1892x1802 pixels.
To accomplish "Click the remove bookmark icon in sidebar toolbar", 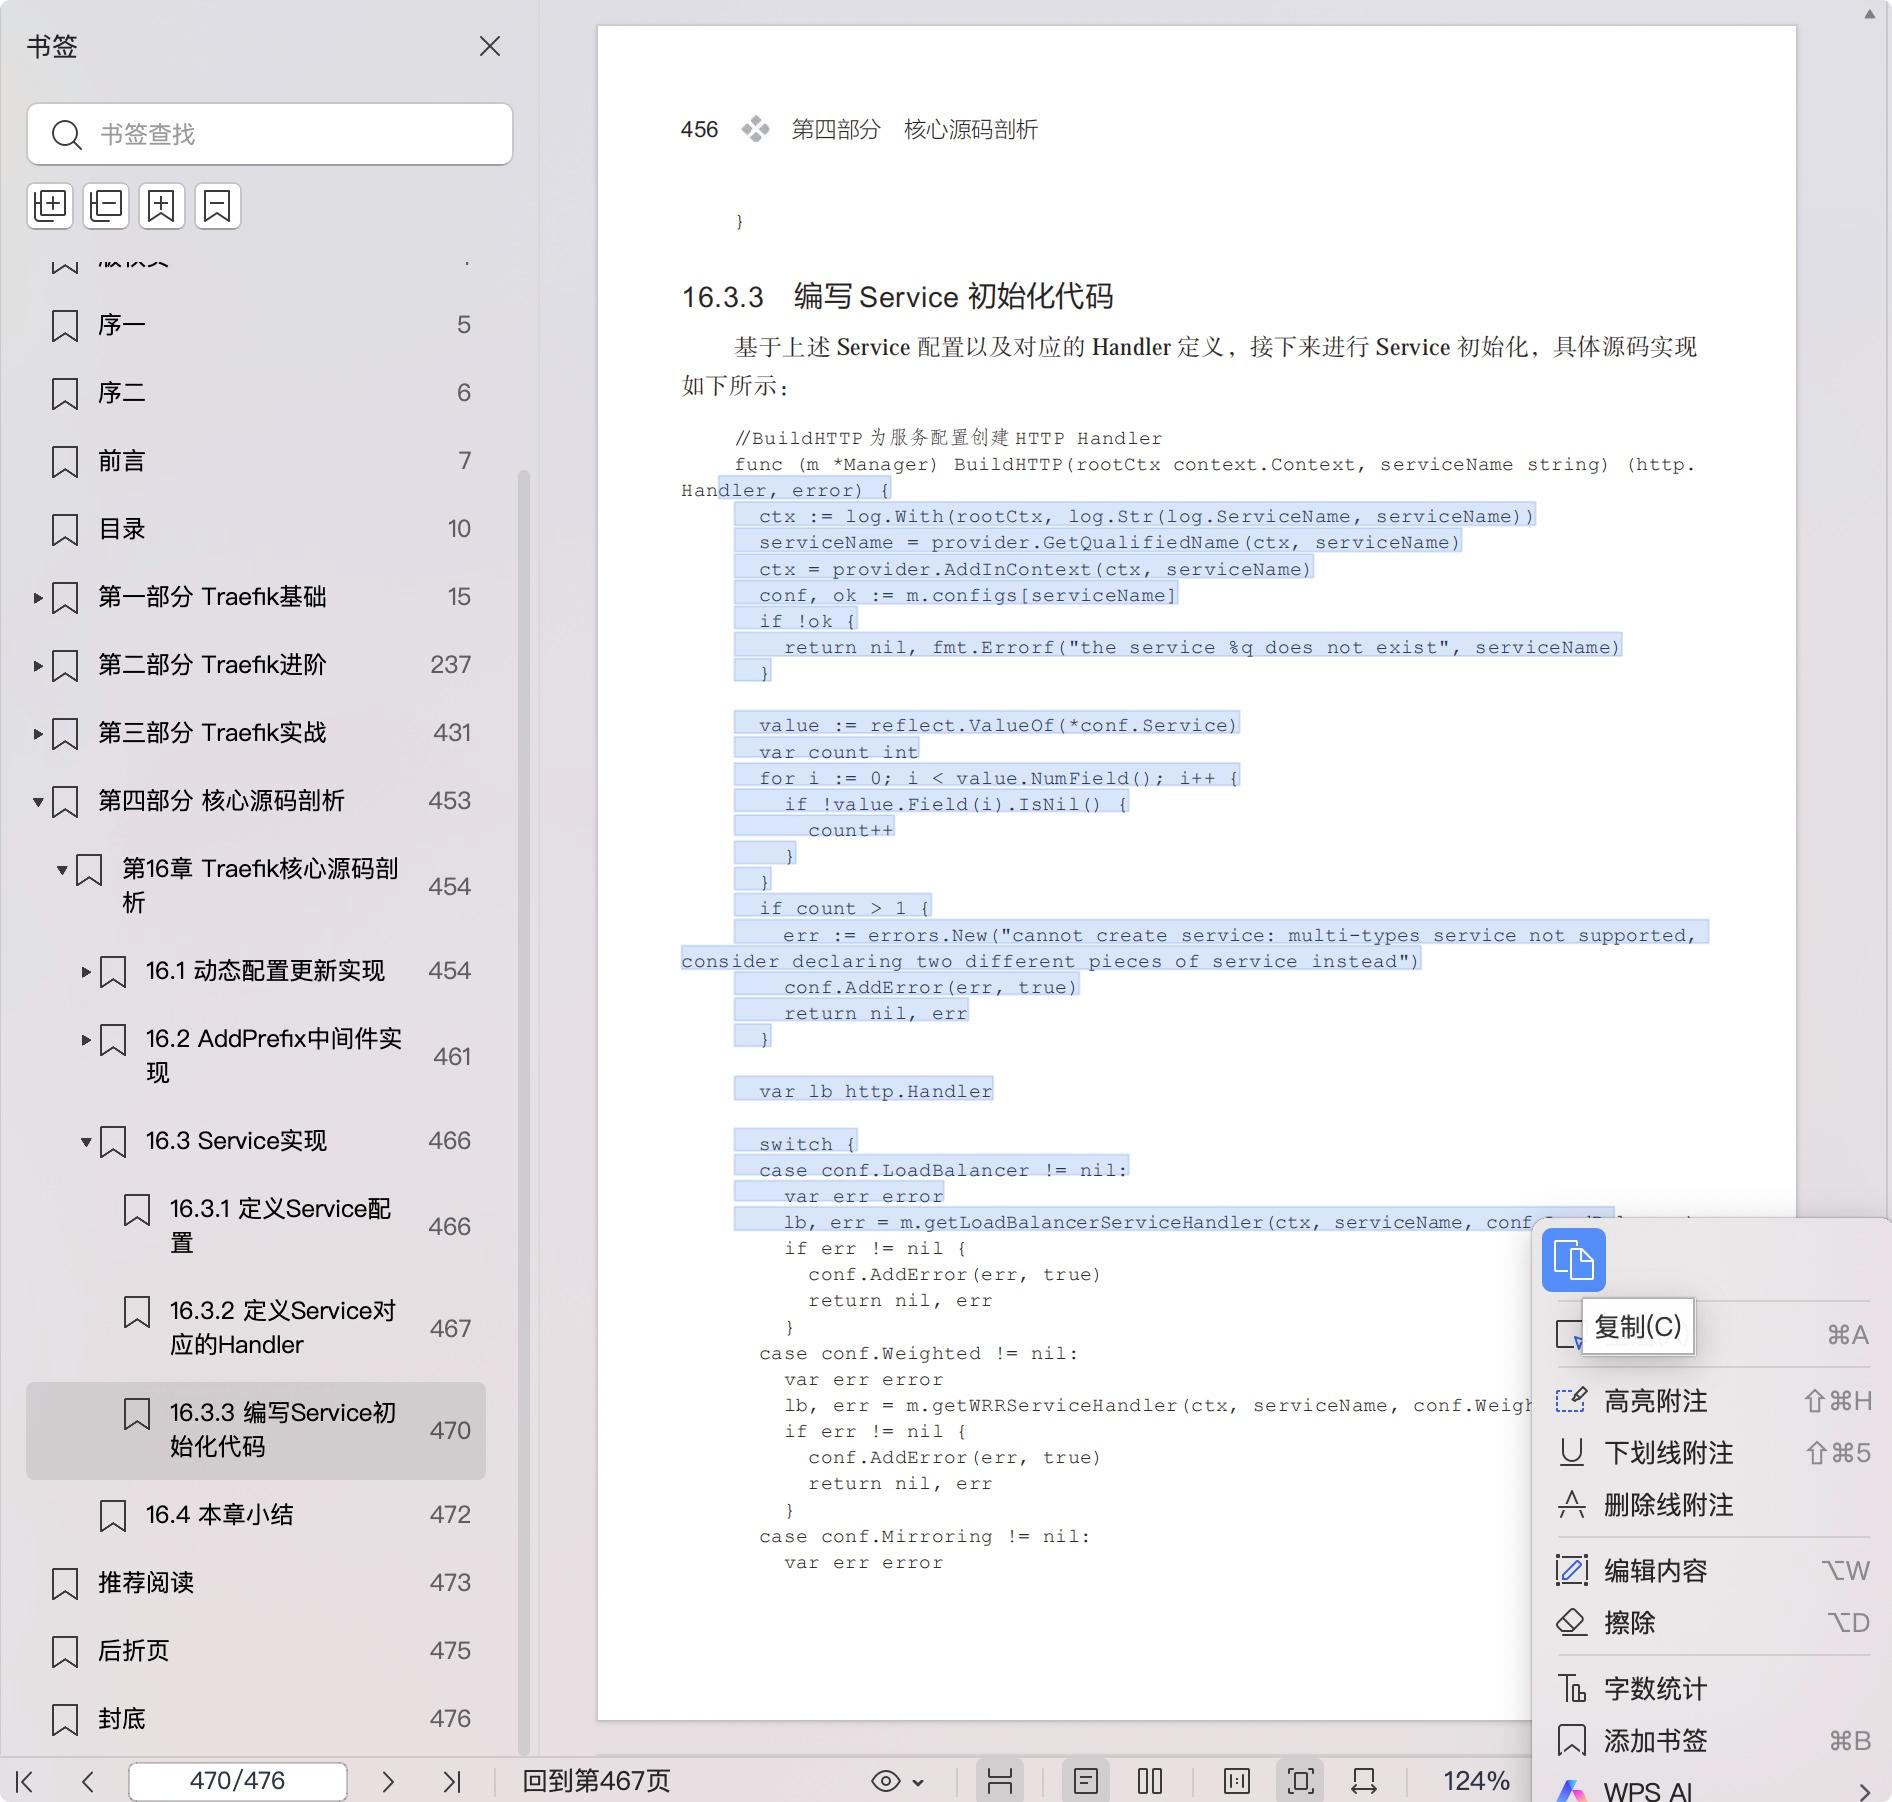I will click(x=217, y=206).
